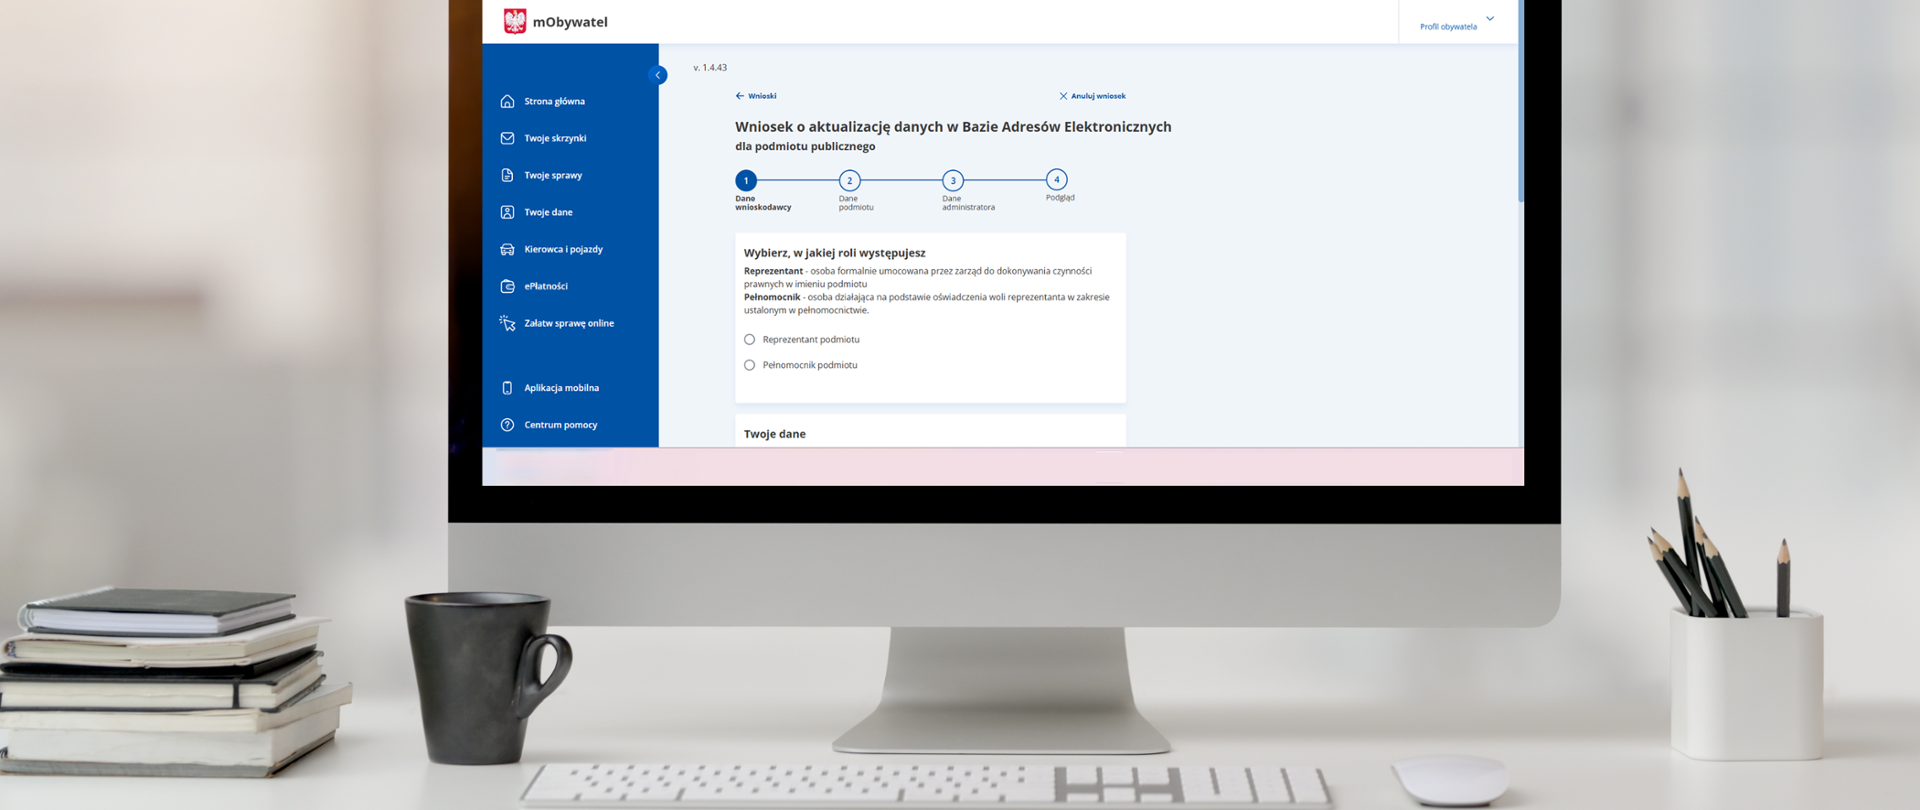Click the Kierowca i pojazdy car icon
This screenshot has height=810, width=1920.
point(507,249)
